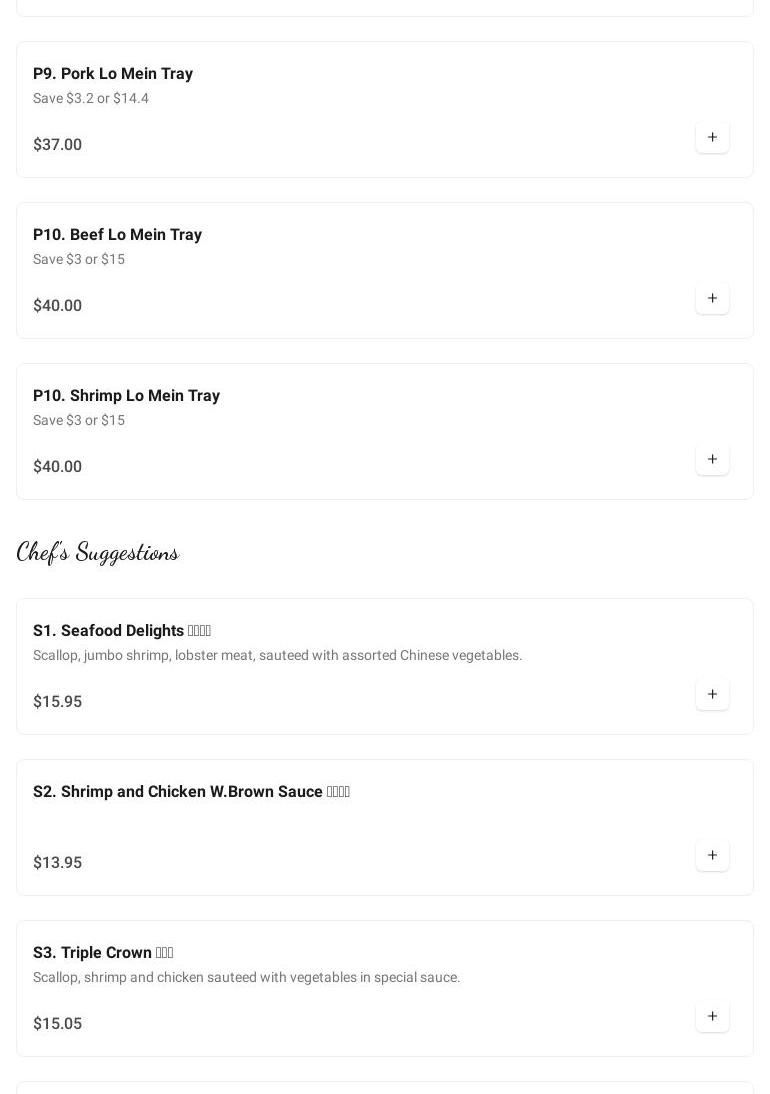Open S2. Shrimp and Chicken W.Brown Sauce title
The width and height of the screenshot is (770, 1094).
[x=191, y=791]
